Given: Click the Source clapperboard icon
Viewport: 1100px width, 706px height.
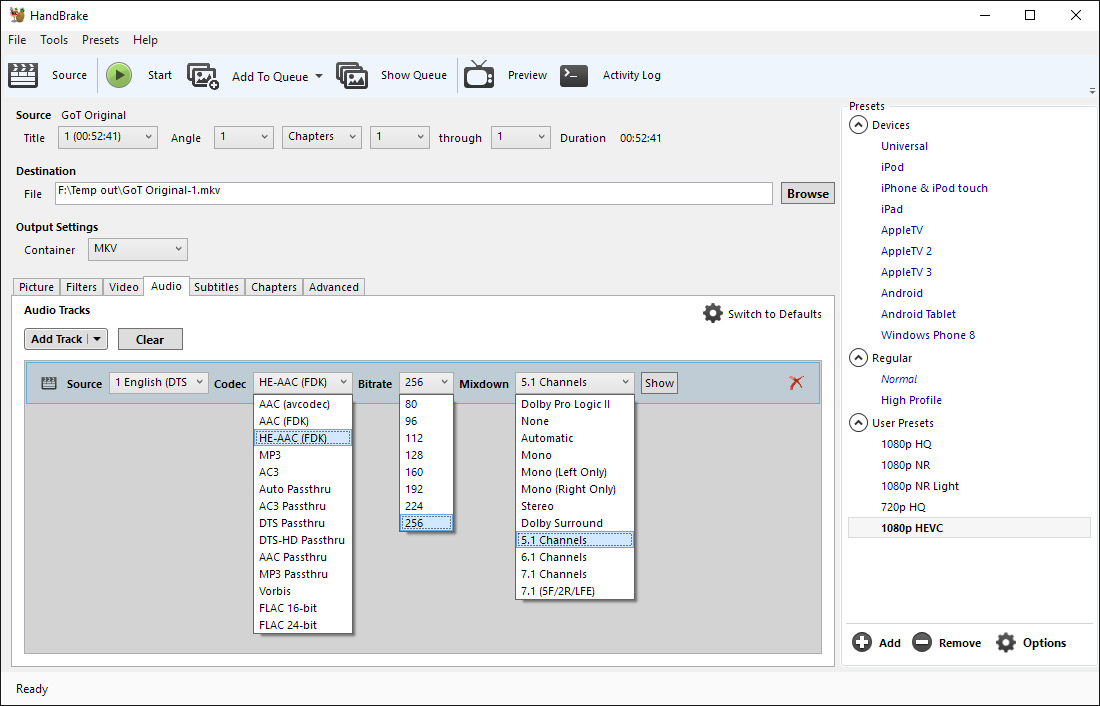Looking at the screenshot, I should (23, 75).
